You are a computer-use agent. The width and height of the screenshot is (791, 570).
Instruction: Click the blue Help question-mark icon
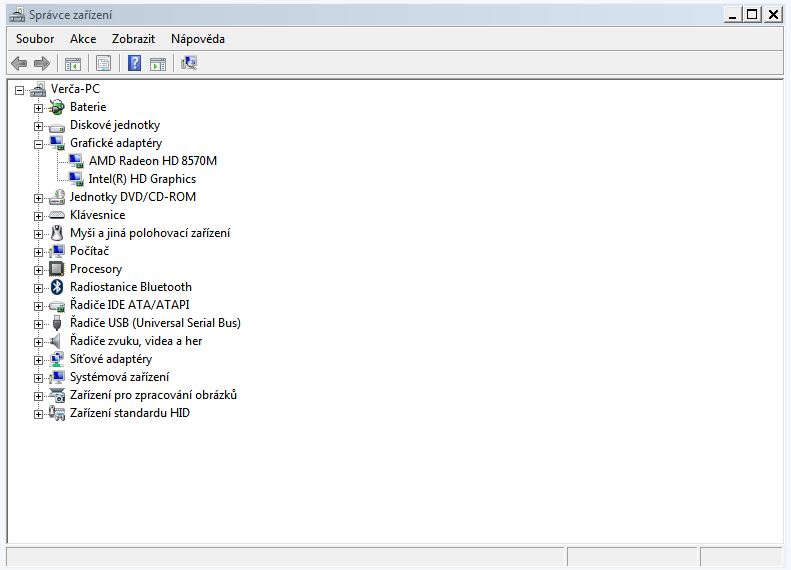(x=134, y=64)
